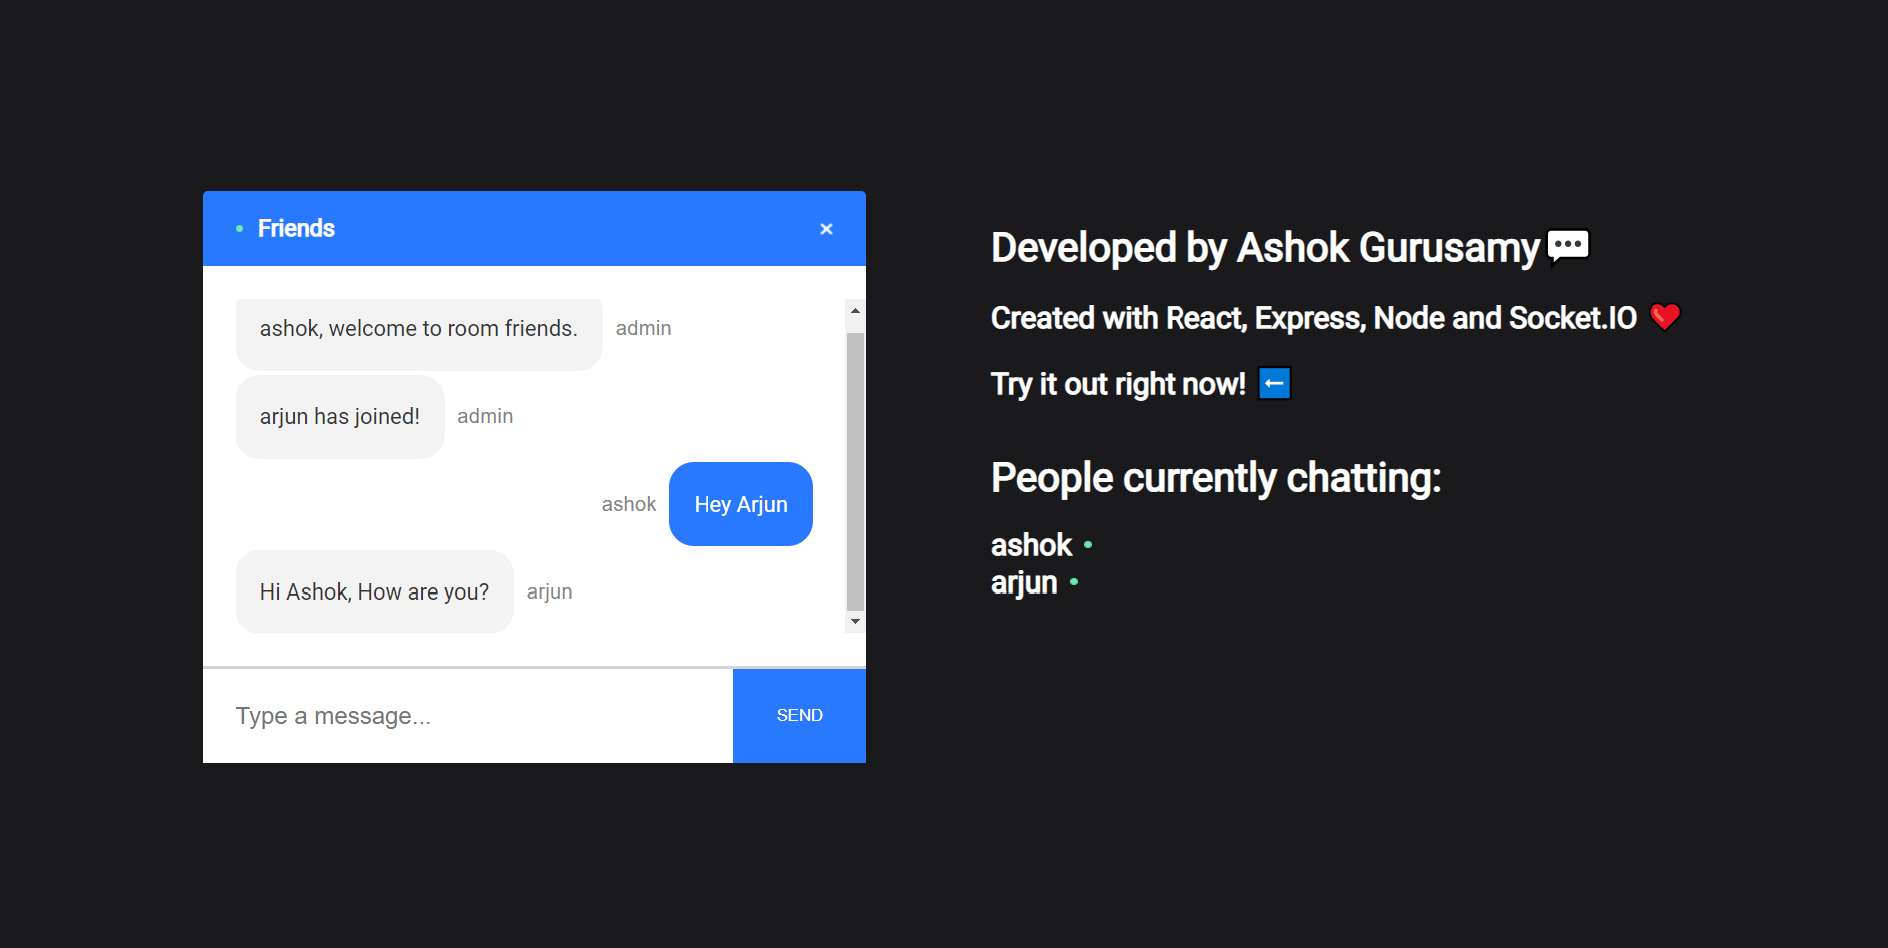The image size is (1888, 948).
Task: Click the green online dot next to arjun in list
Action: click(1074, 581)
